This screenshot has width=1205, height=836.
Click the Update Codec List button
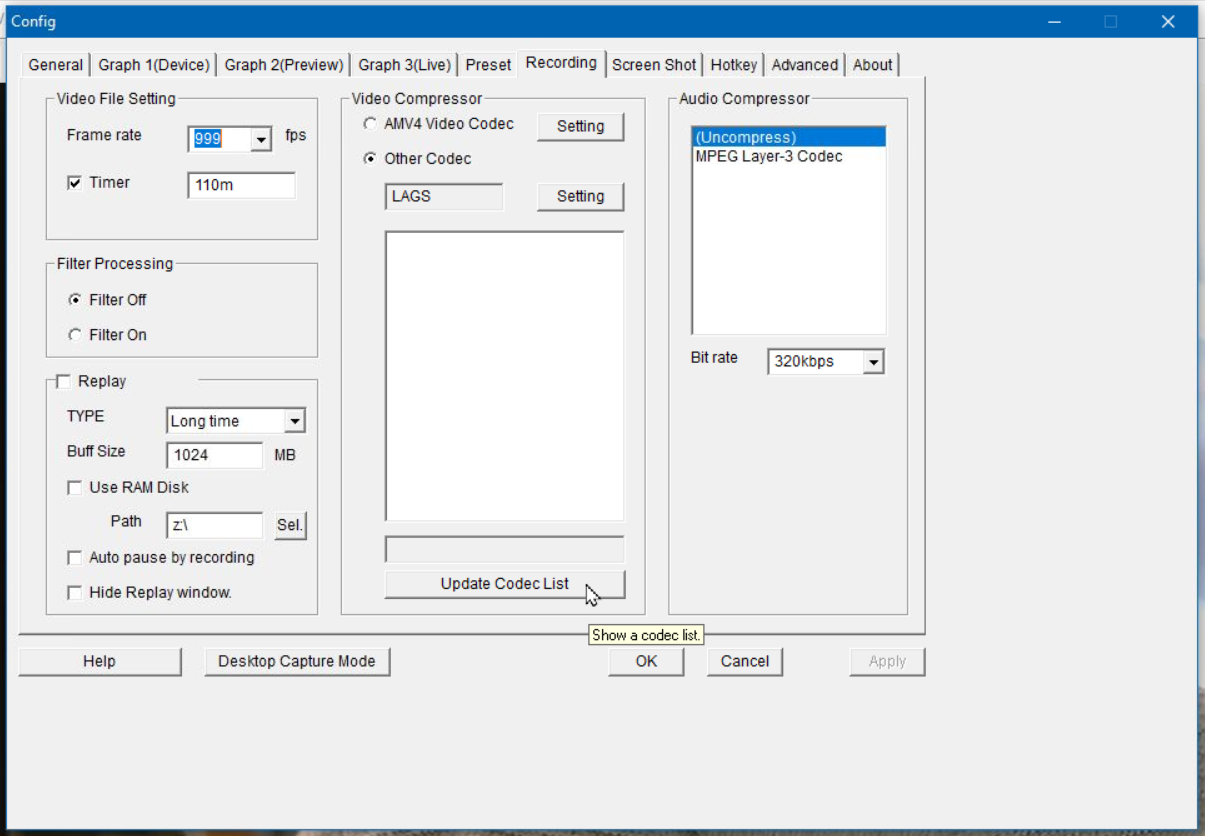point(504,584)
